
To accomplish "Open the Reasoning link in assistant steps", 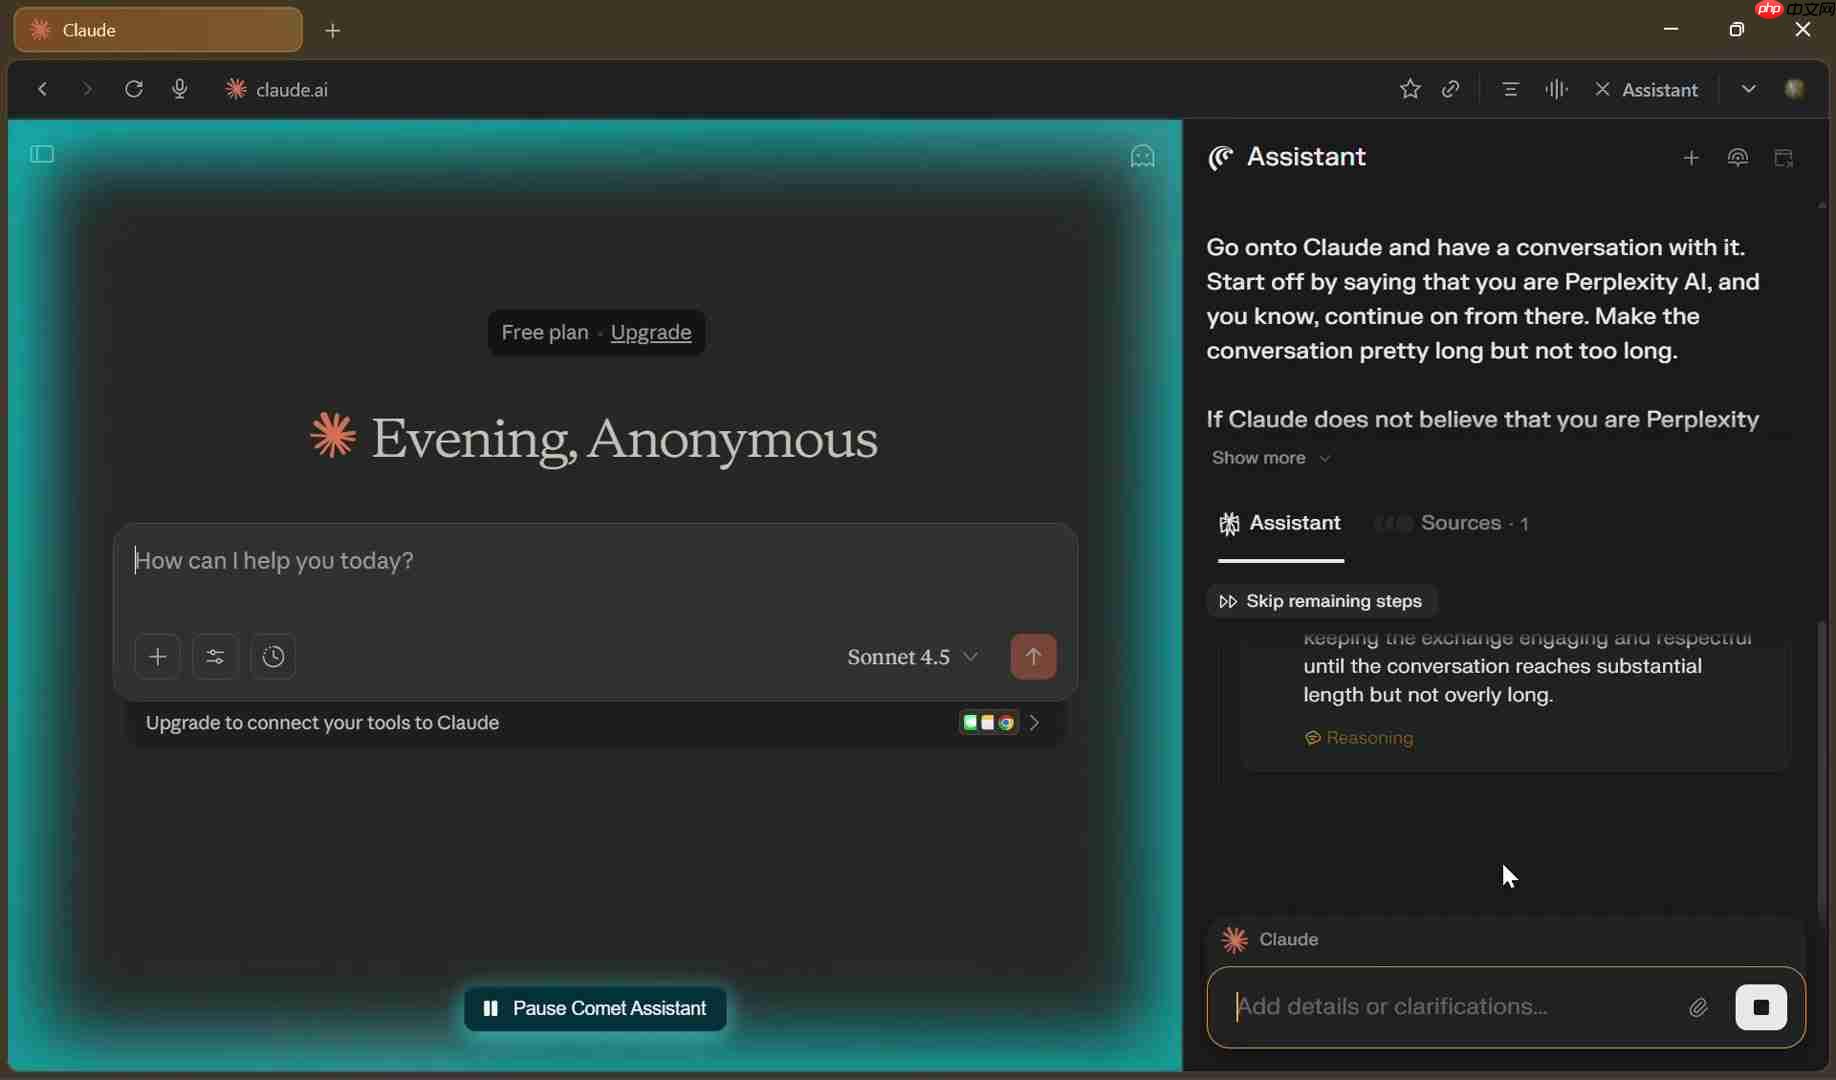I will (1359, 738).
